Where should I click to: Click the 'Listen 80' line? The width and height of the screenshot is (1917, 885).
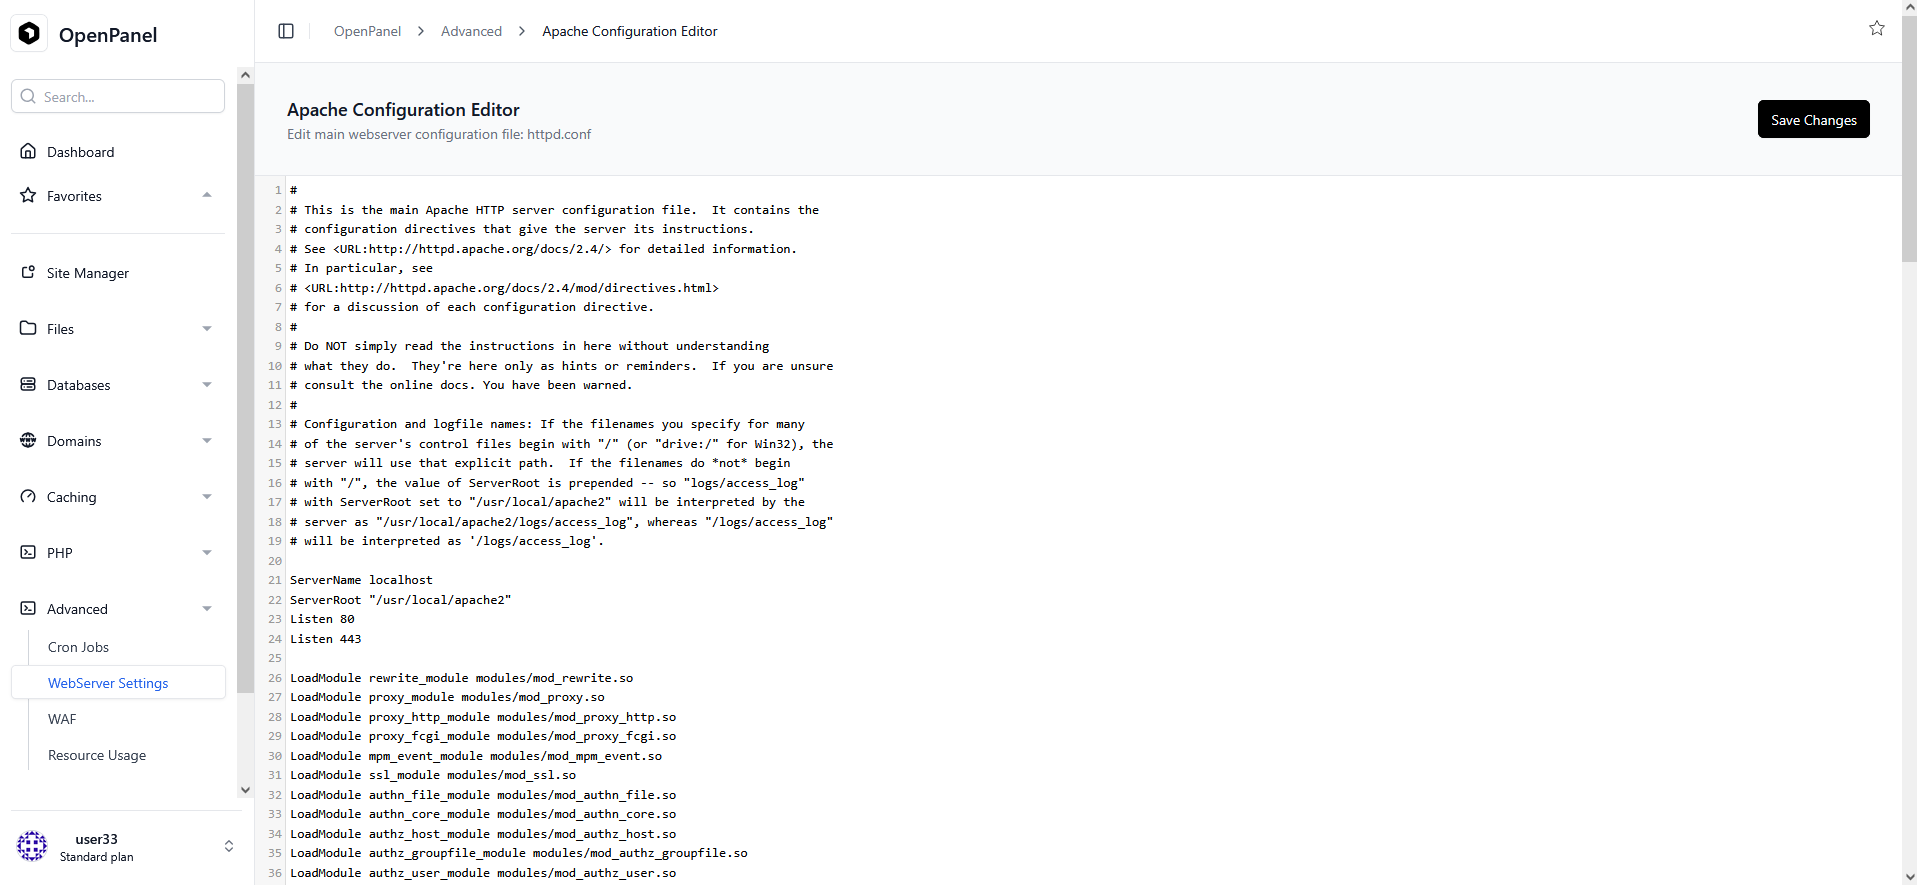[x=322, y=619]
